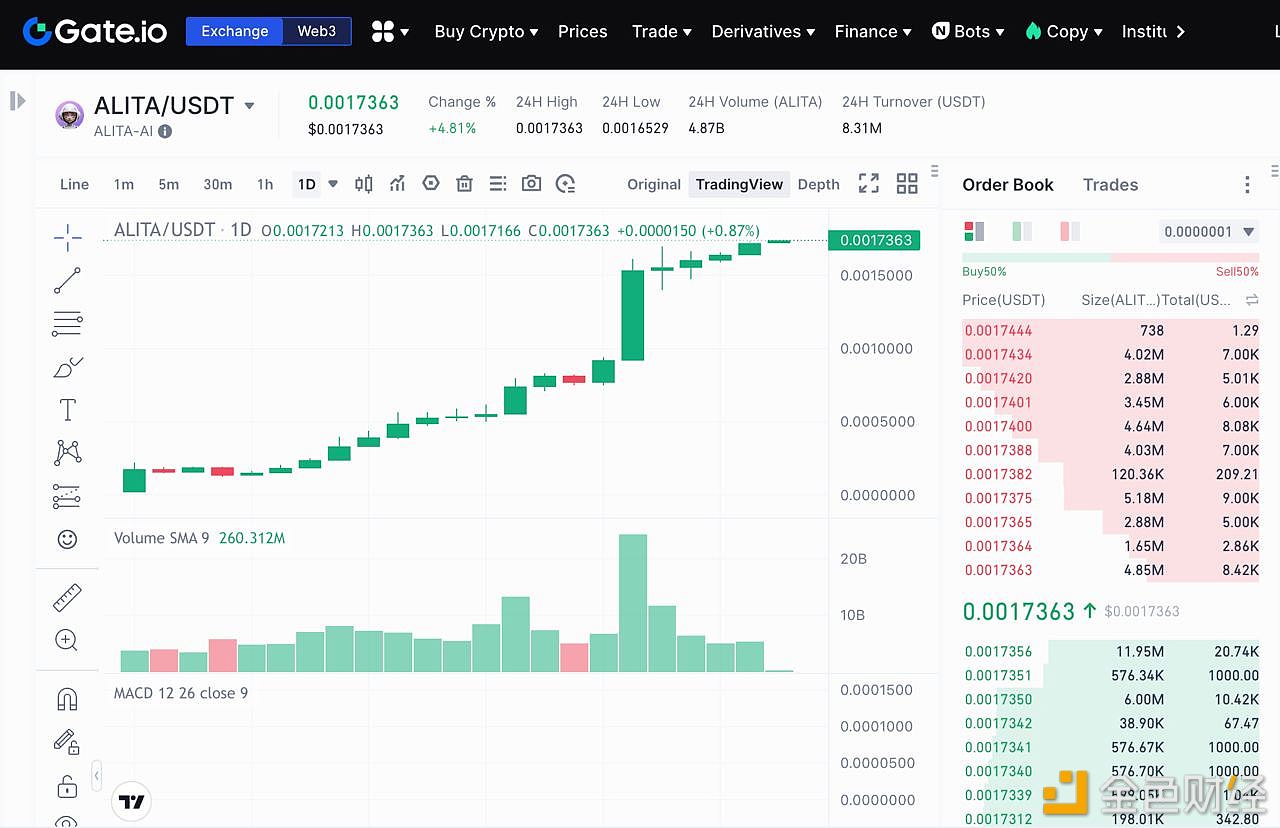Go to Prices page
The image size is (1280, 828).
pyautogui.click(x=583, y=31)
